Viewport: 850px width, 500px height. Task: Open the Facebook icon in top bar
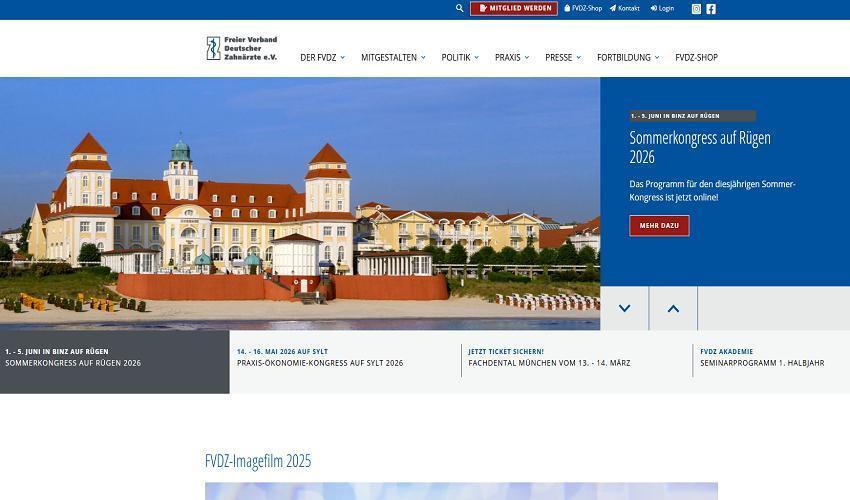pos(711,9)
